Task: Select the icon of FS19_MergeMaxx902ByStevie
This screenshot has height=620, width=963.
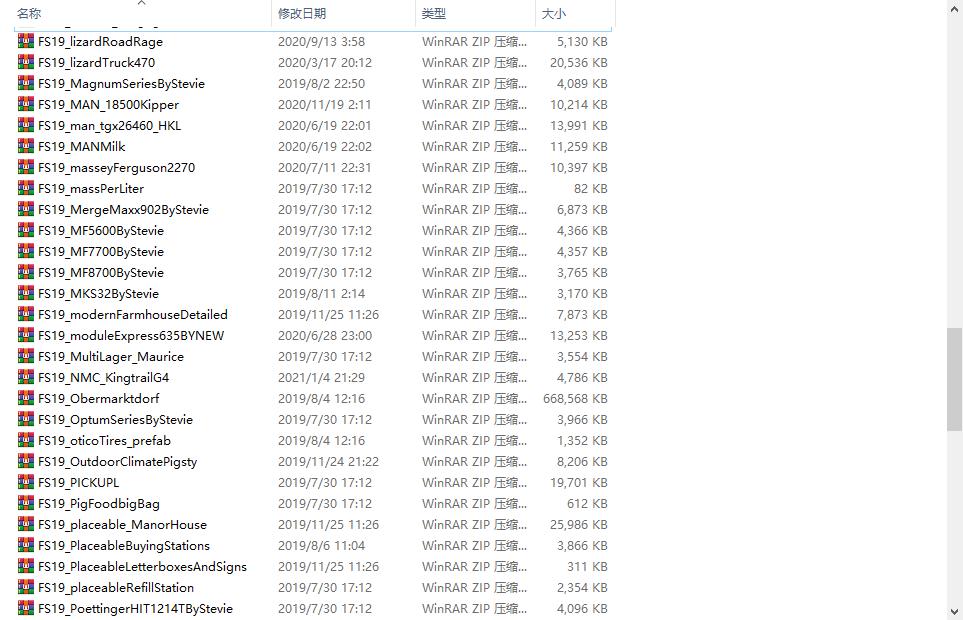Action: point(26,209)
